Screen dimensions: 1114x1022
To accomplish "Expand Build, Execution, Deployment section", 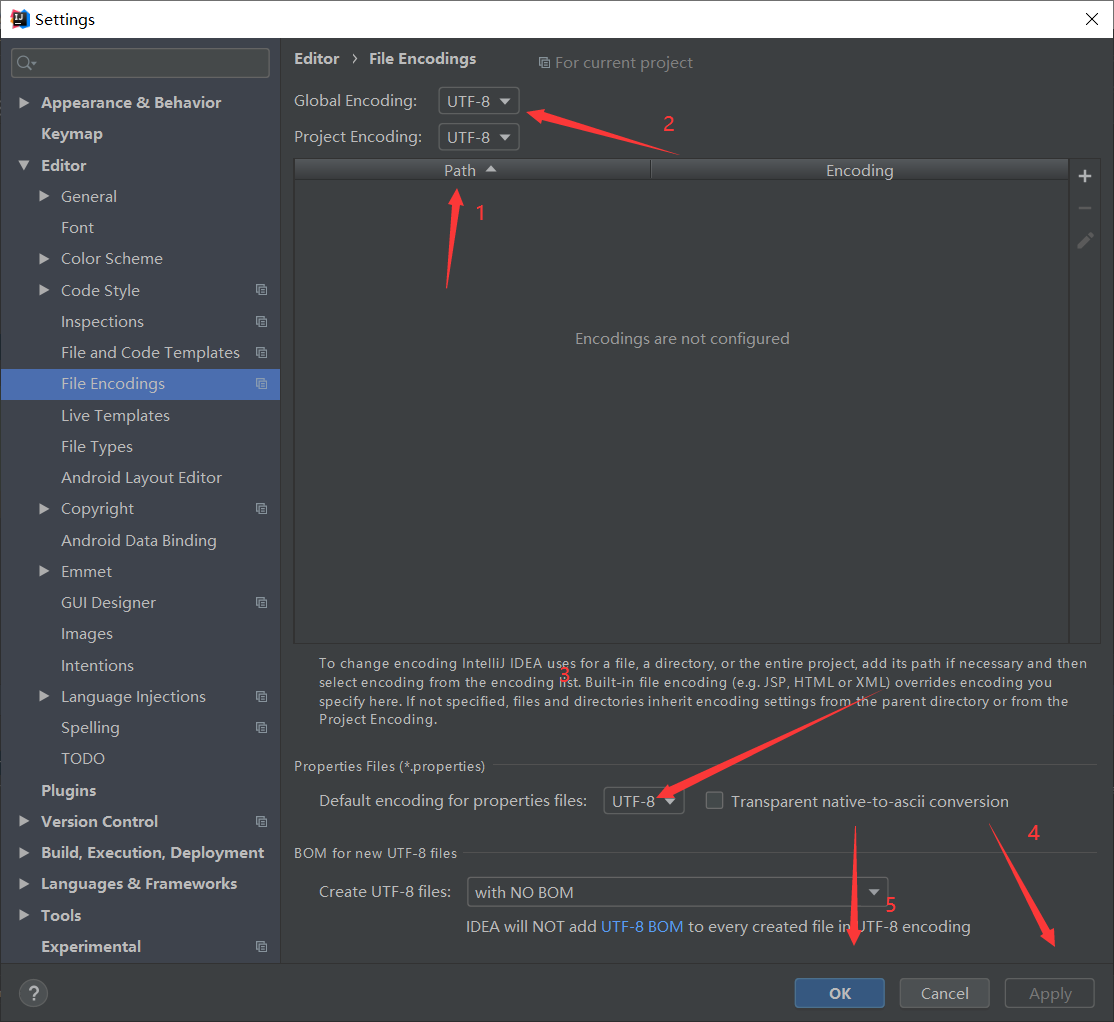I will (24, 852).
